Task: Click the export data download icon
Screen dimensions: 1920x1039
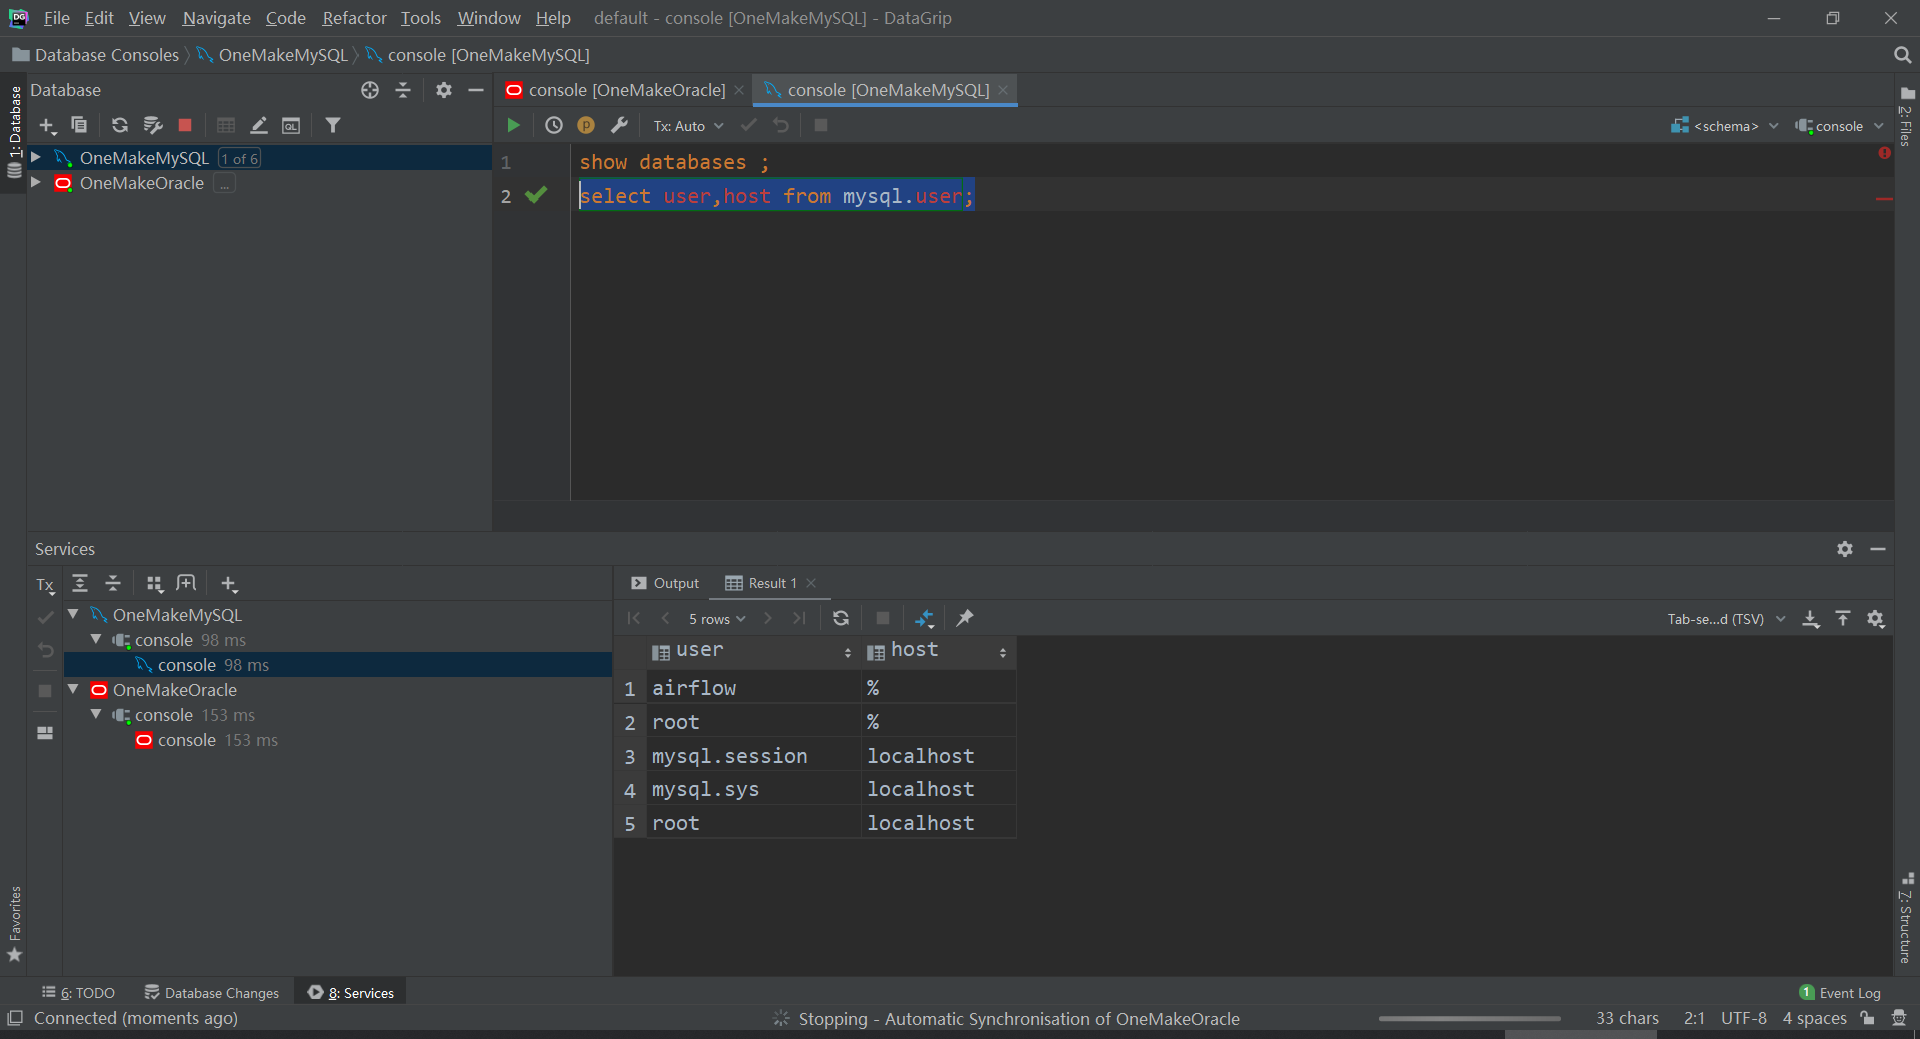Action: tap(1811, 619)
